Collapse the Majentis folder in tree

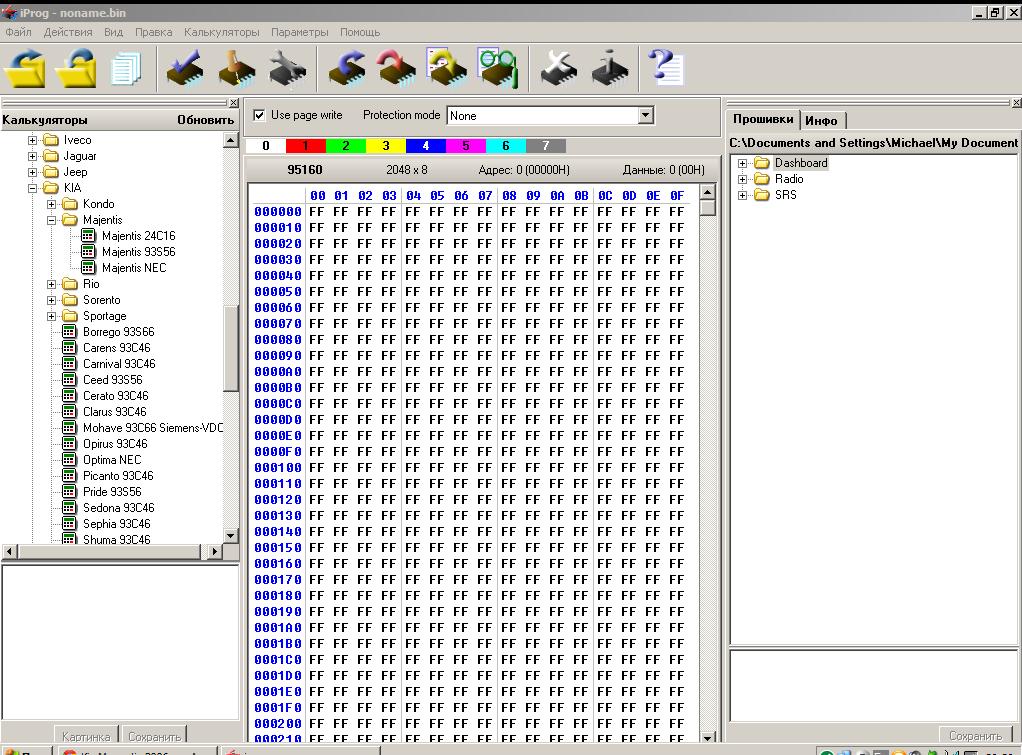(x=52, y=220)
